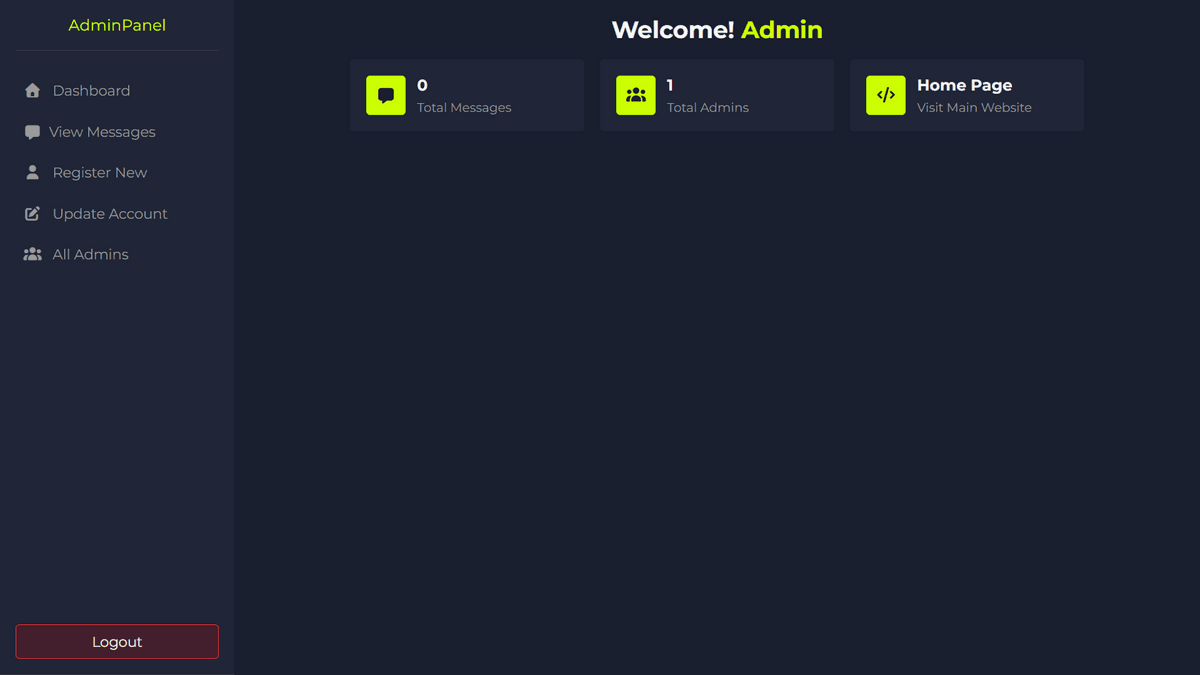Click the Welcome Admin heading
Screen dimensions: 1200x675
point(717,30)
